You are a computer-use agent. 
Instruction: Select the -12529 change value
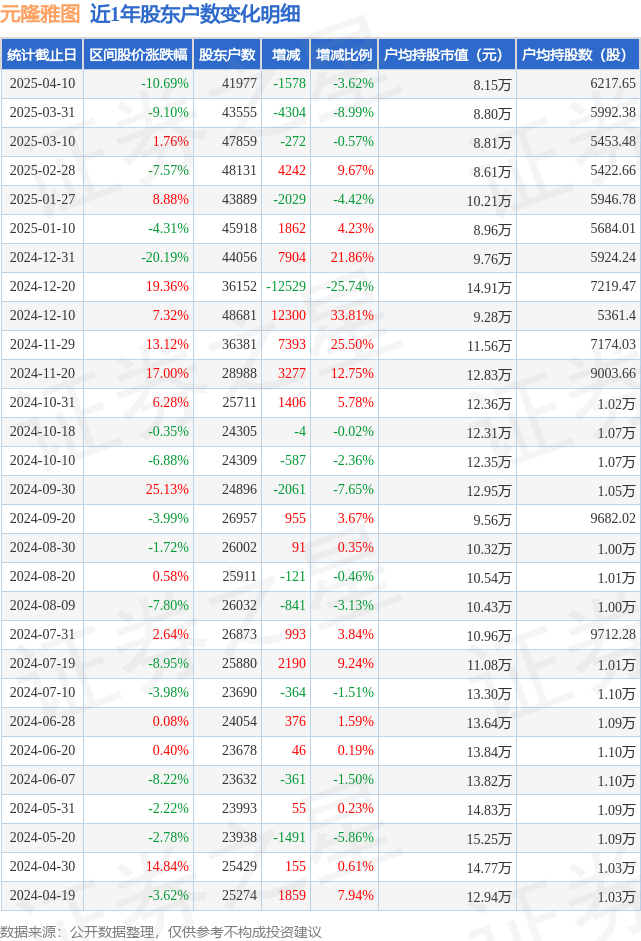[286, 286]
